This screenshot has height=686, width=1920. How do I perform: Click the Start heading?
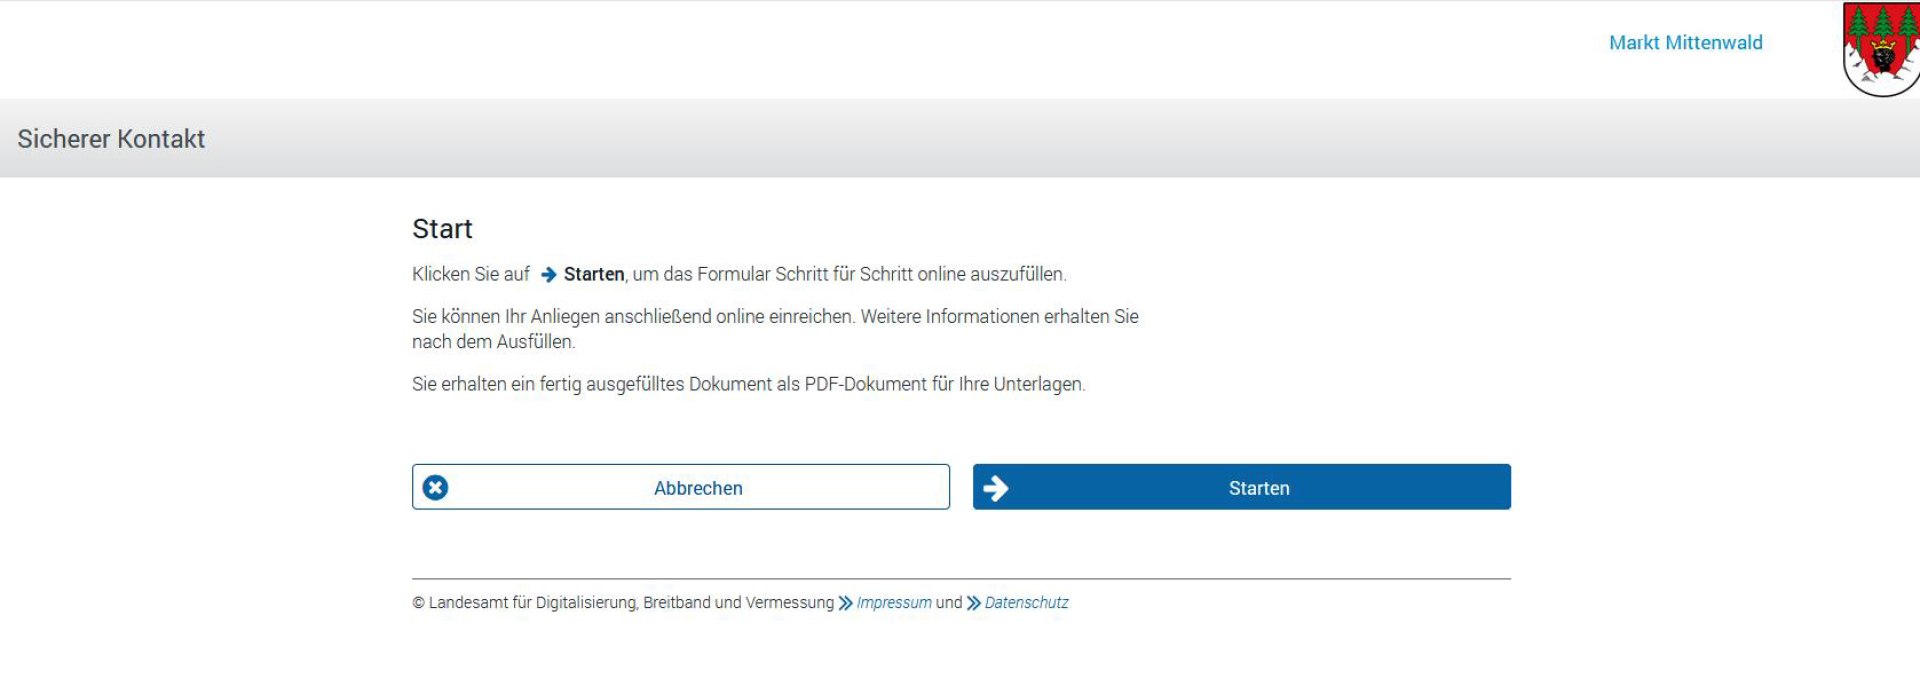(442, 229)
